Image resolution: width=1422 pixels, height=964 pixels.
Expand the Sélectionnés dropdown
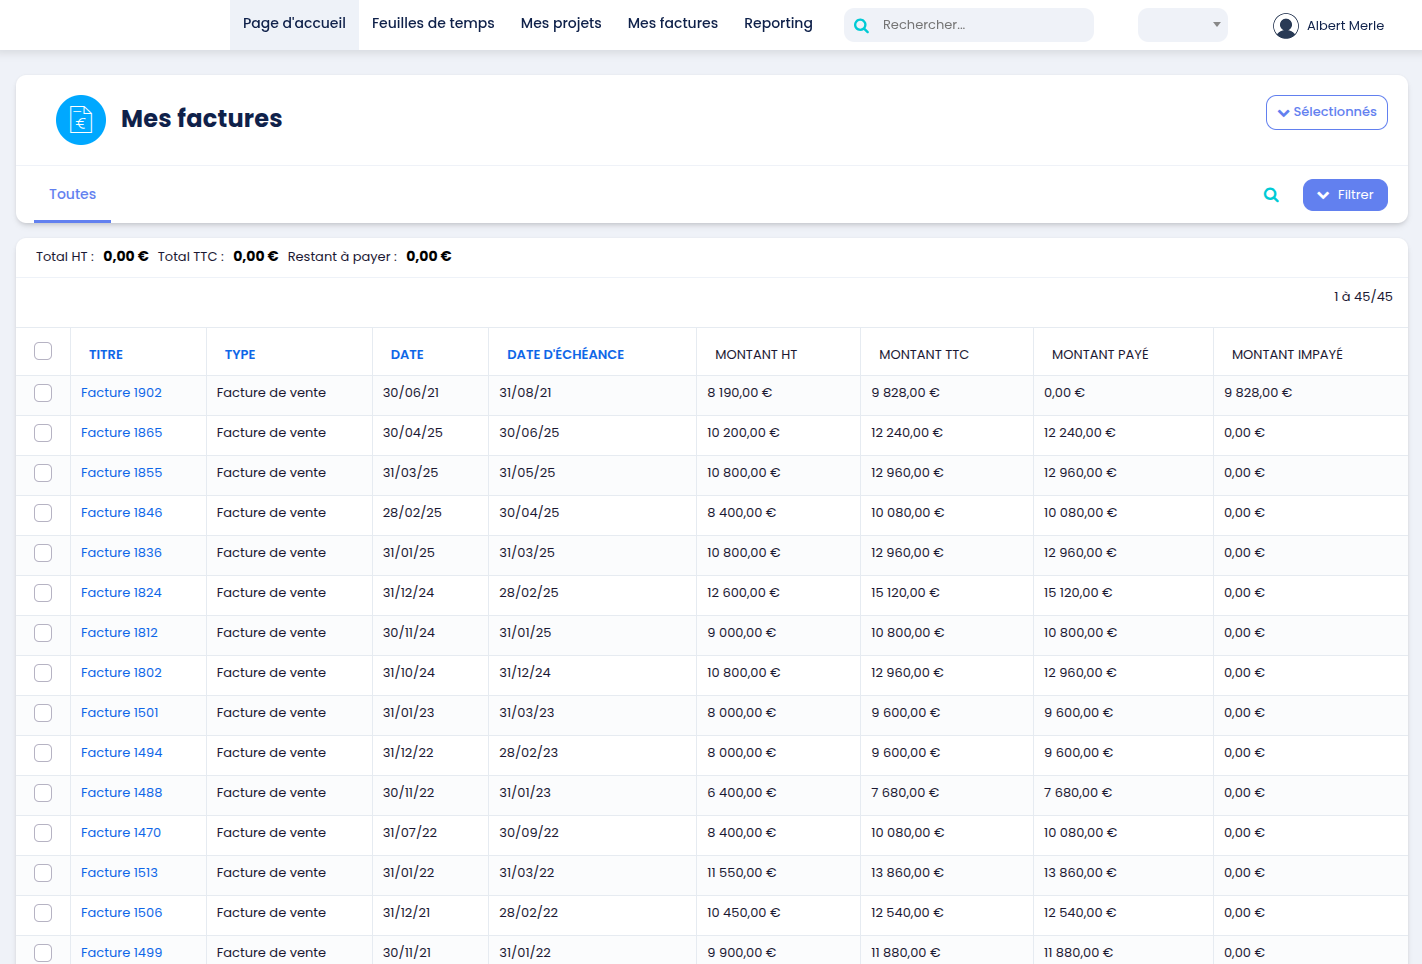click(1326, 113)
